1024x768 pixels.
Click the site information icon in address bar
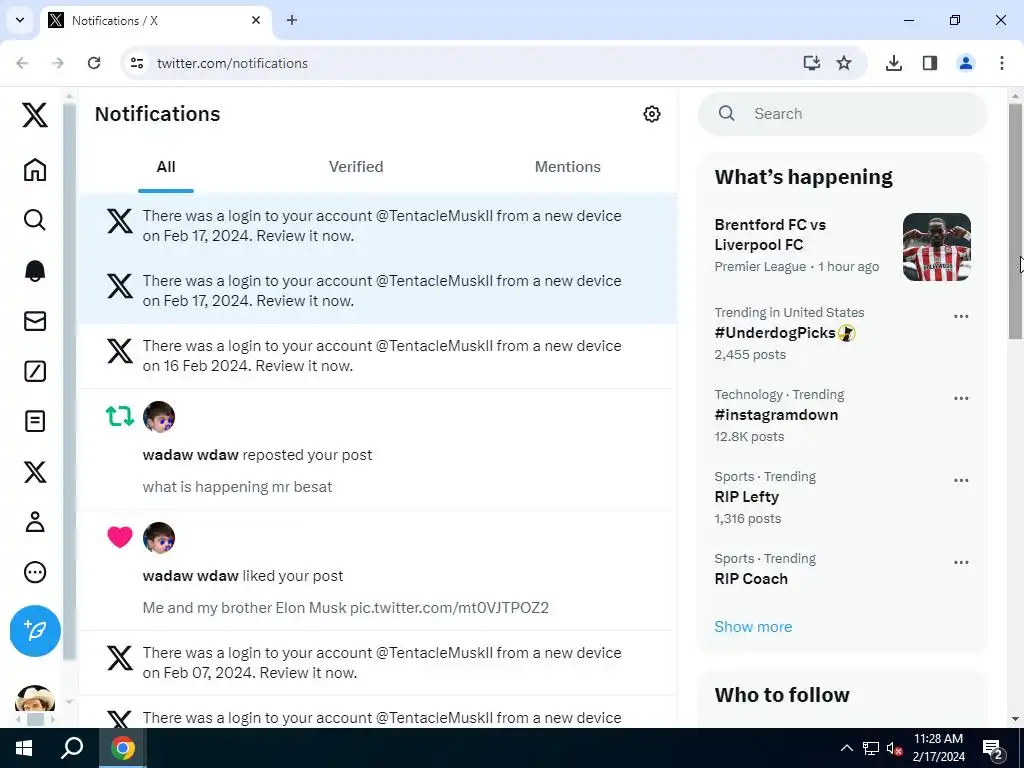click(137, 63)
